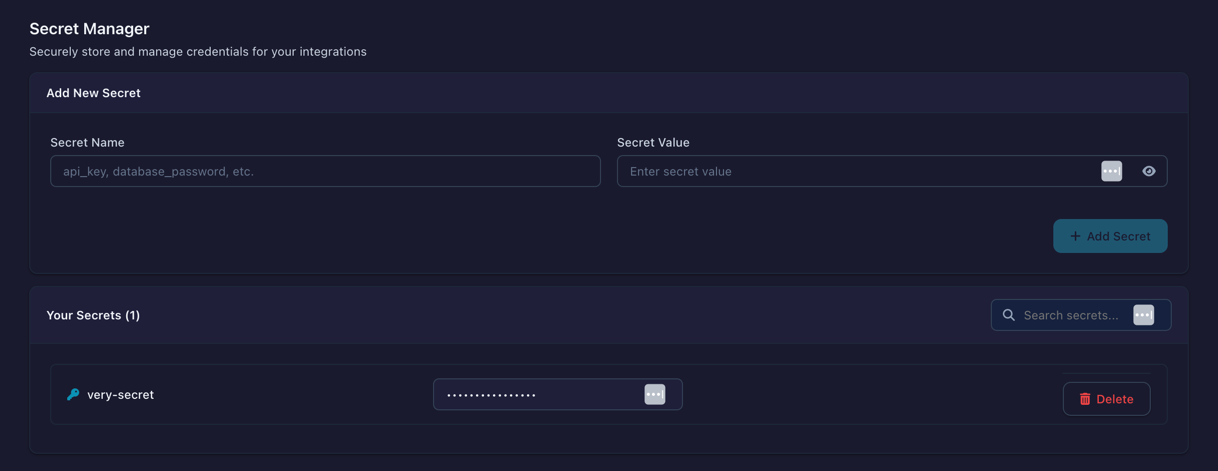
Task: Click the Secret Value label
Action: click(x=653, y=143)
